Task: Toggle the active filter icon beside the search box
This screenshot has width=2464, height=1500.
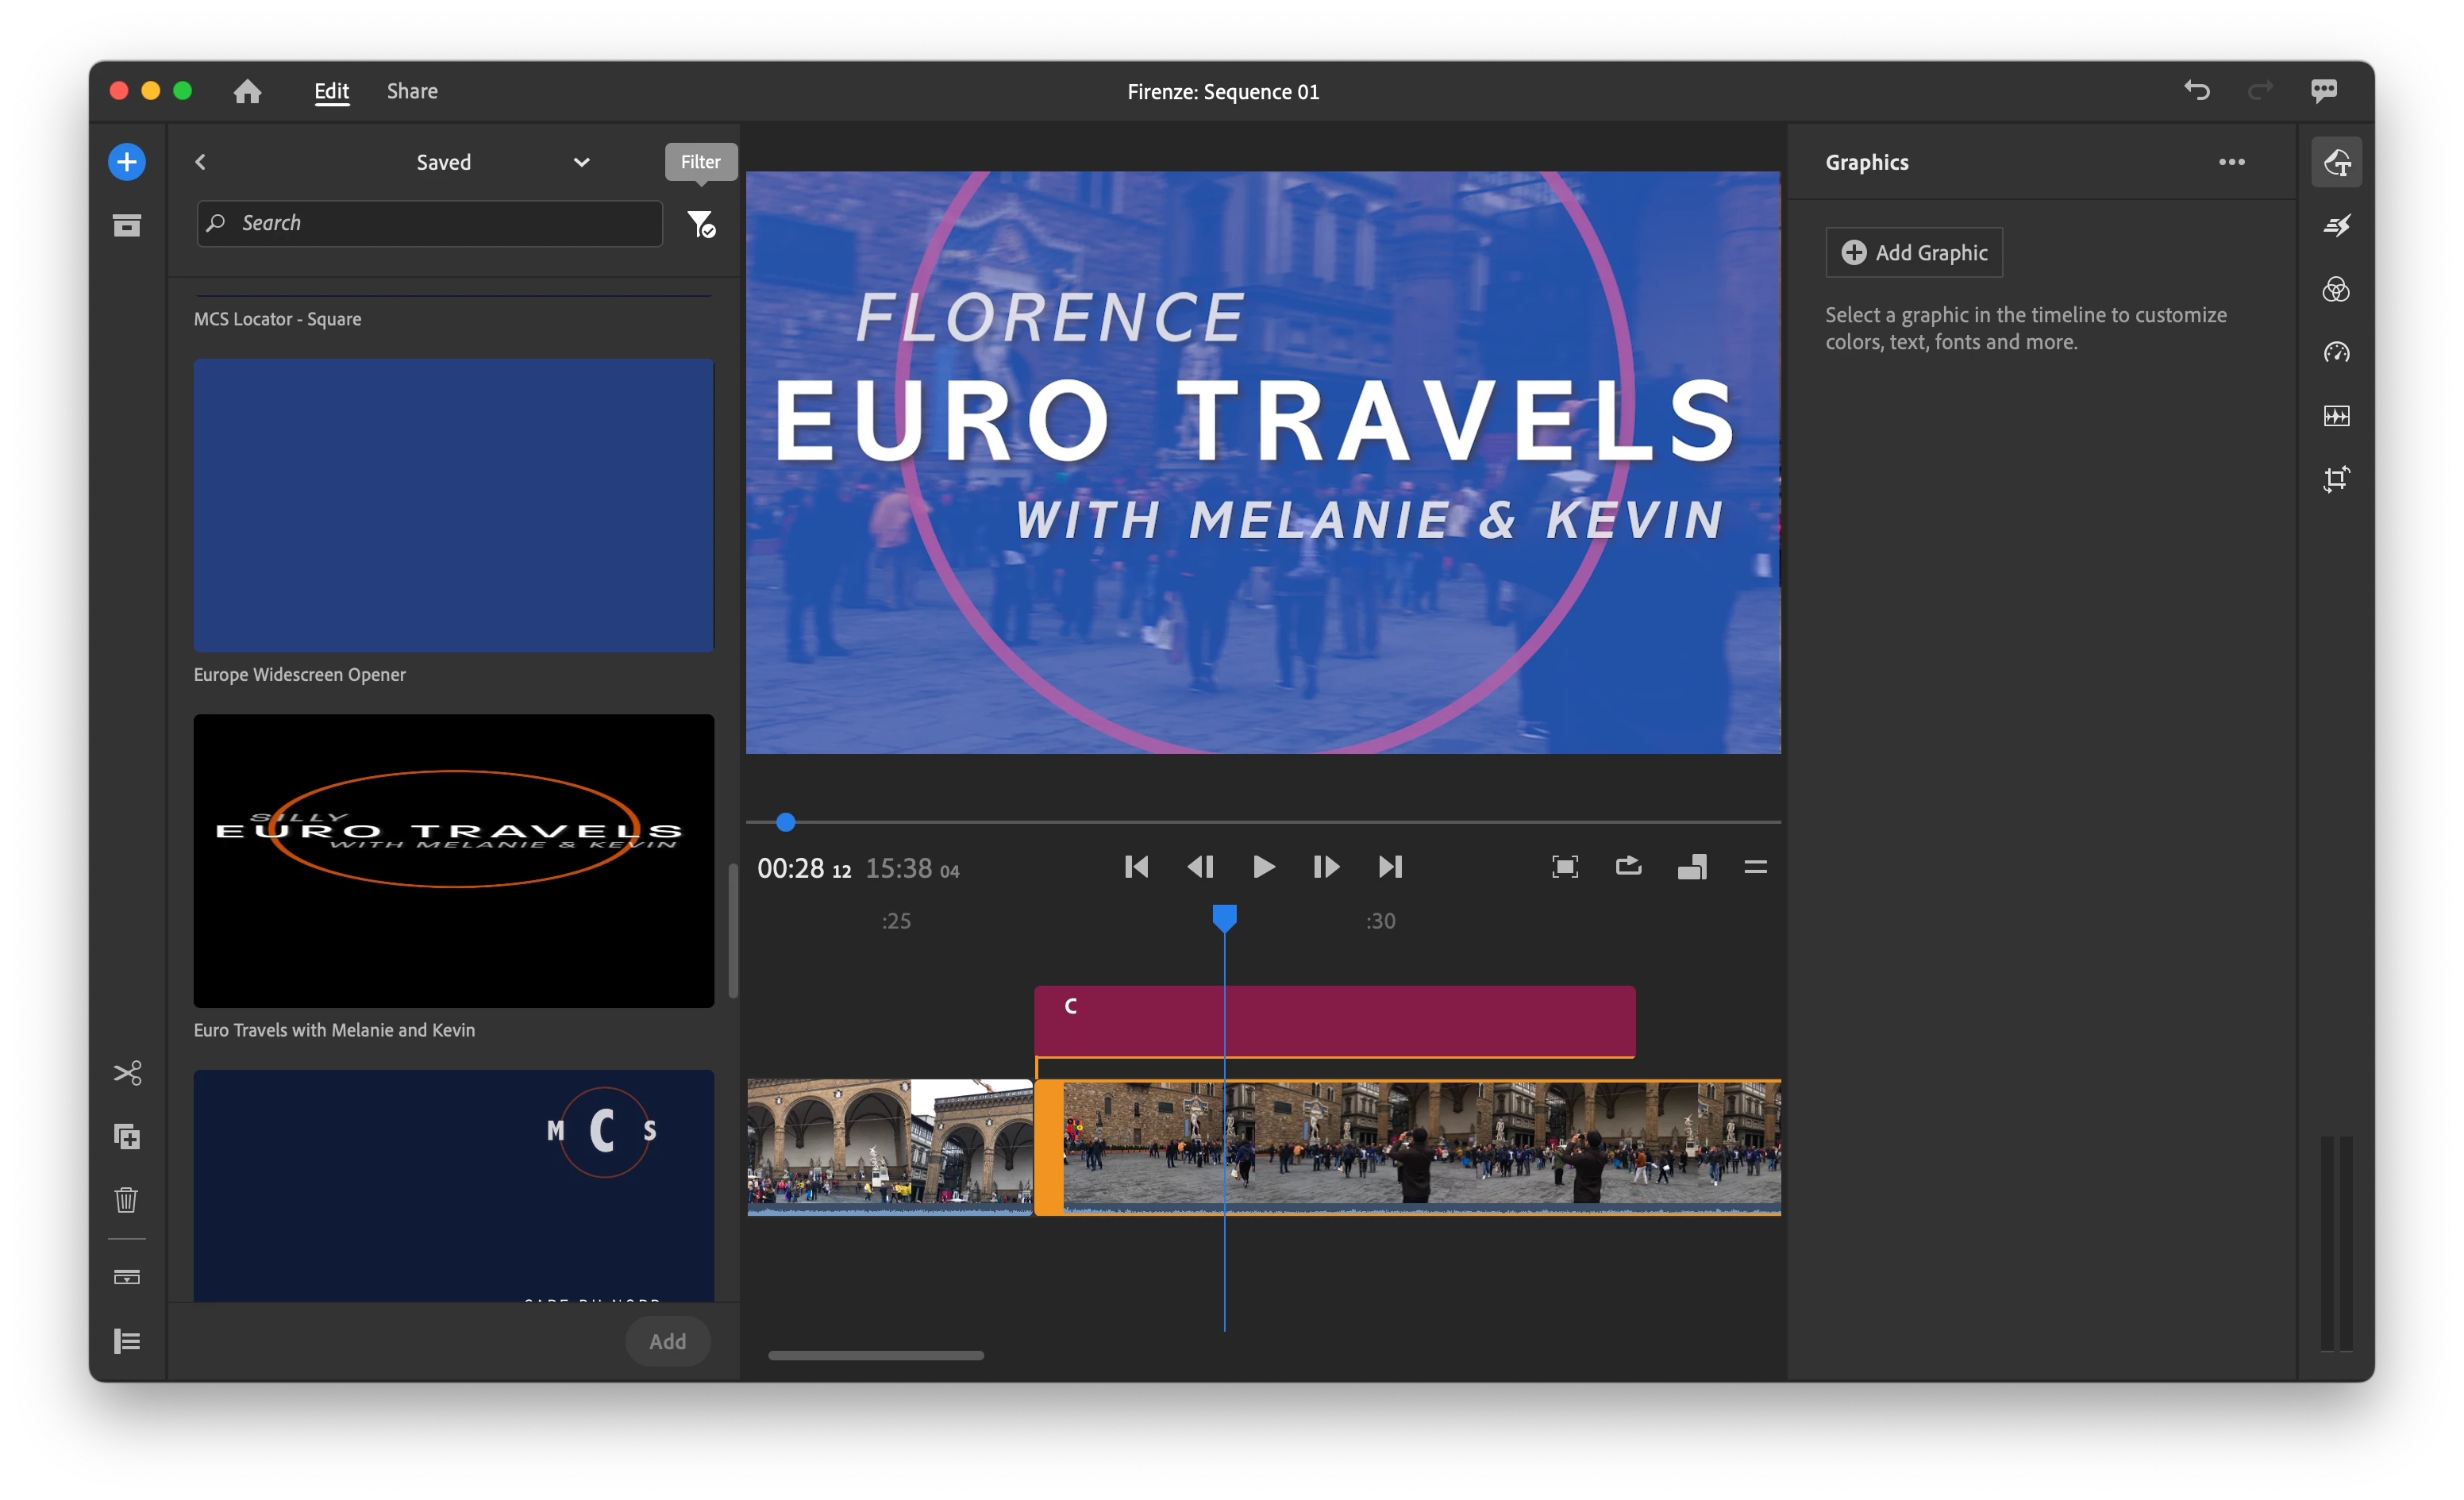Action: [701, 224]
